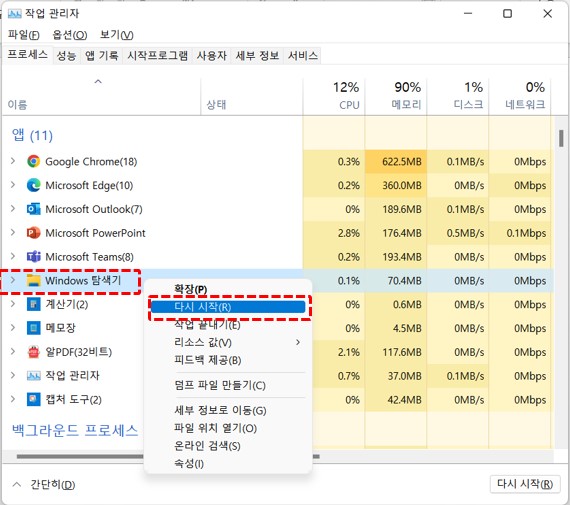
Task: Choose 세부 정보로 이동(G) menu entry
Action: pyautogui.click(x=228, y=410)
